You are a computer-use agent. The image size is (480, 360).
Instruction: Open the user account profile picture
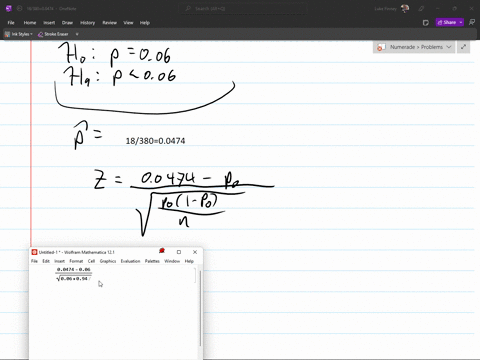[405, 8]
